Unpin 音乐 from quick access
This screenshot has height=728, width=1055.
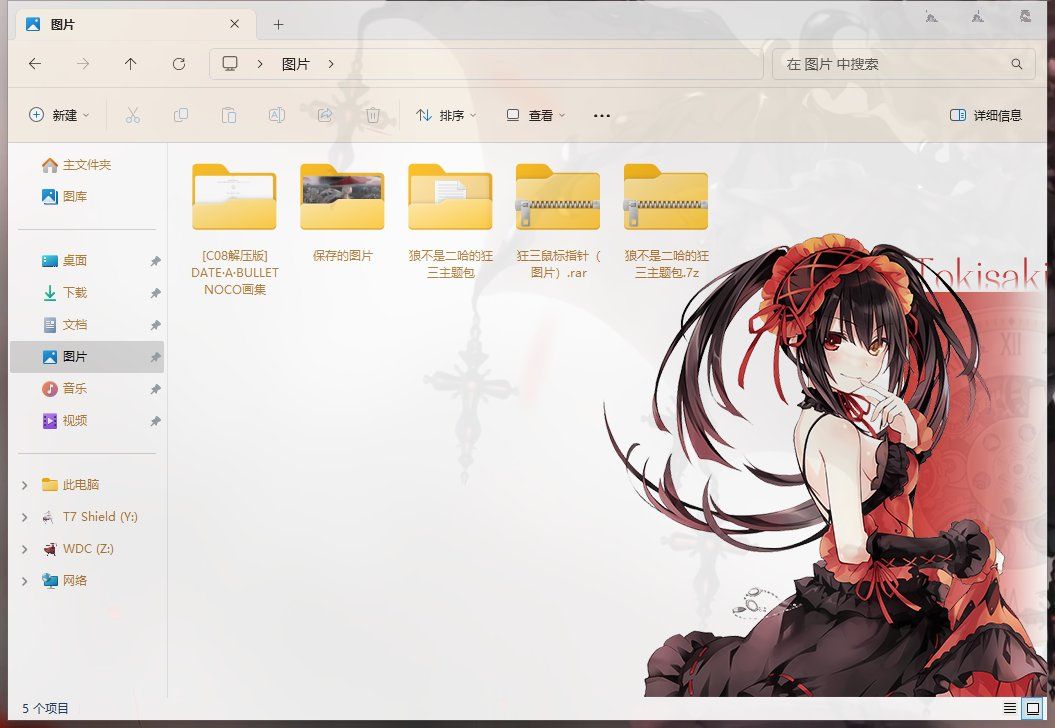155,389
